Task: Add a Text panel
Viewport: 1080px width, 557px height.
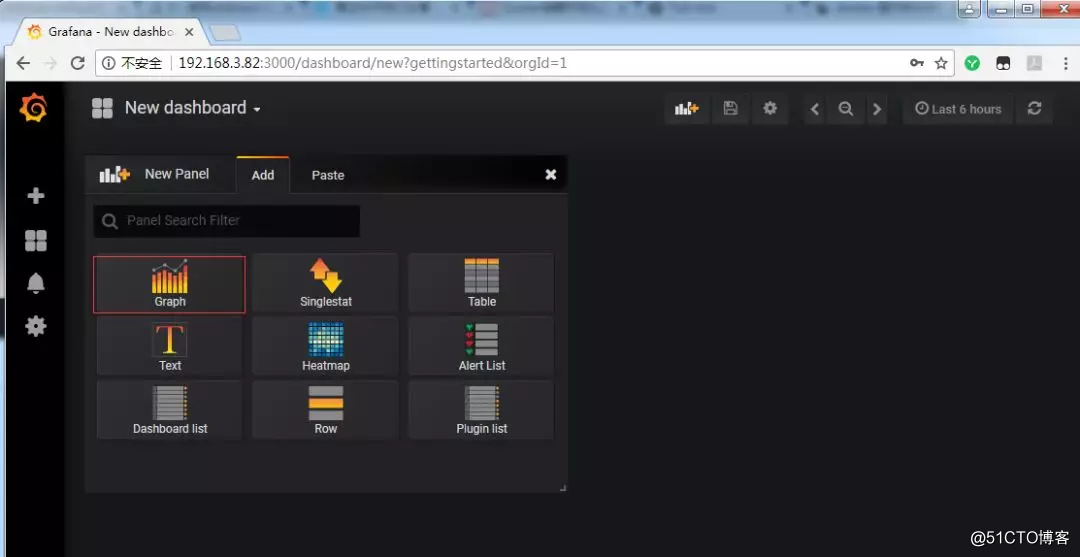Action: (169, 346)
